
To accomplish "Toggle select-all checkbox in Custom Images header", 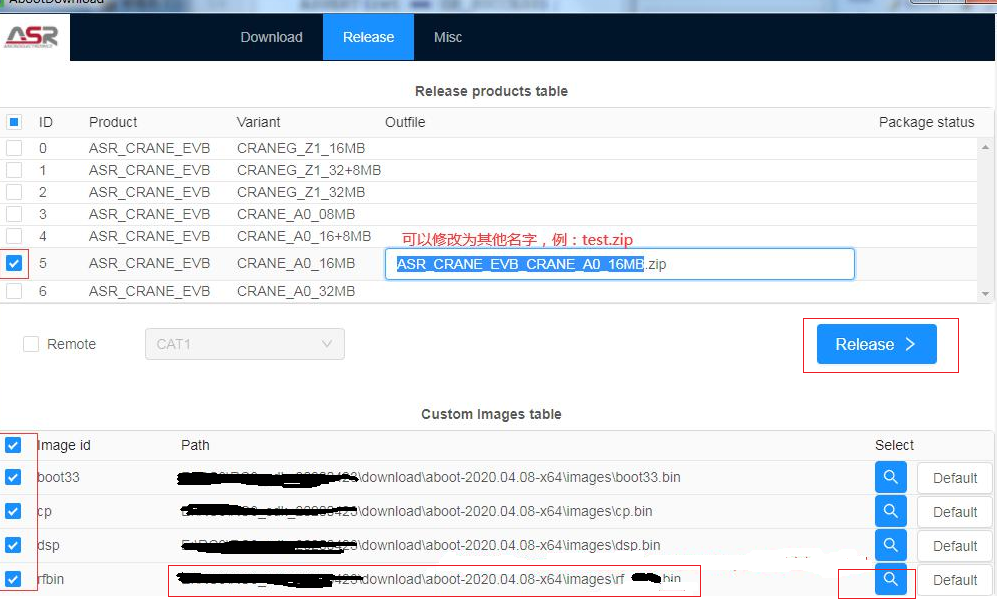I will pyautogui.click(x=13, y=445).
